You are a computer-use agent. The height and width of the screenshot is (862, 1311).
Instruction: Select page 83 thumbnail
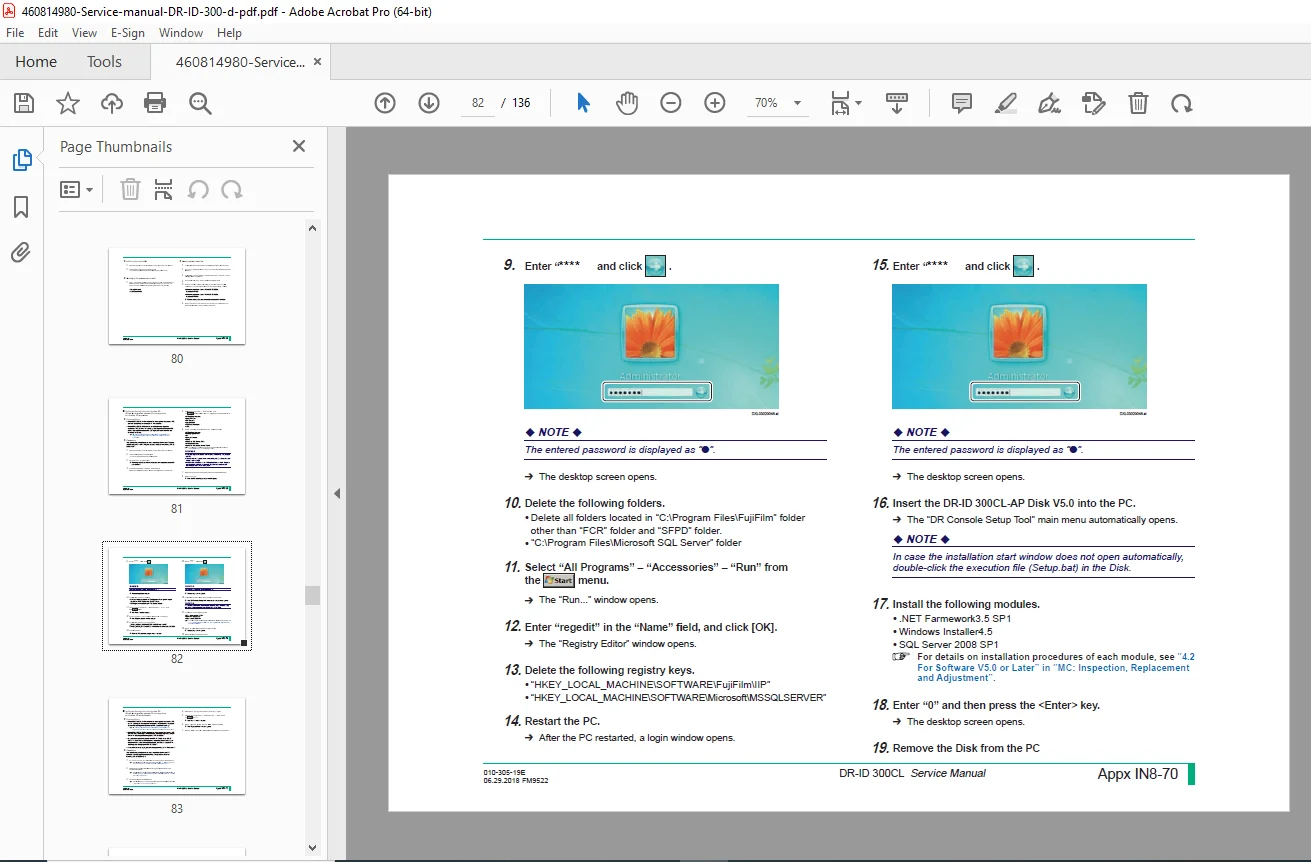[x=177, y=746]
